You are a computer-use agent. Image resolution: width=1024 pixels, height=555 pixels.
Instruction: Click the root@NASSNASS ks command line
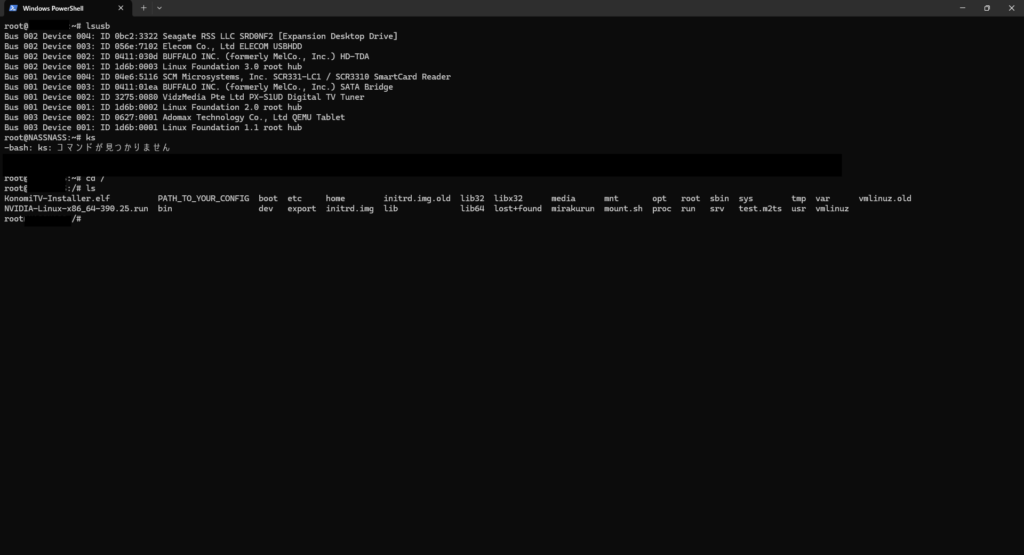(50, 138)
